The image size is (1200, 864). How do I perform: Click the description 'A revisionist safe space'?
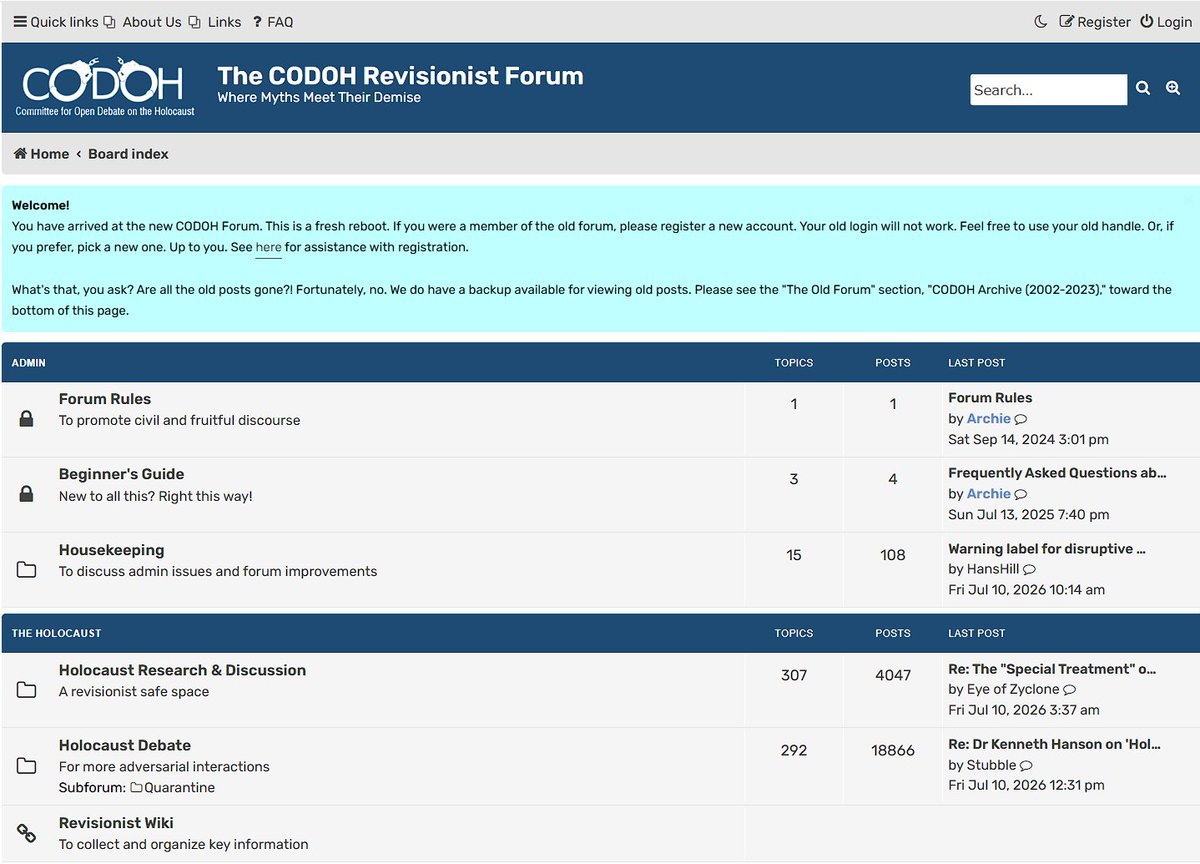(x=134, y=691)
